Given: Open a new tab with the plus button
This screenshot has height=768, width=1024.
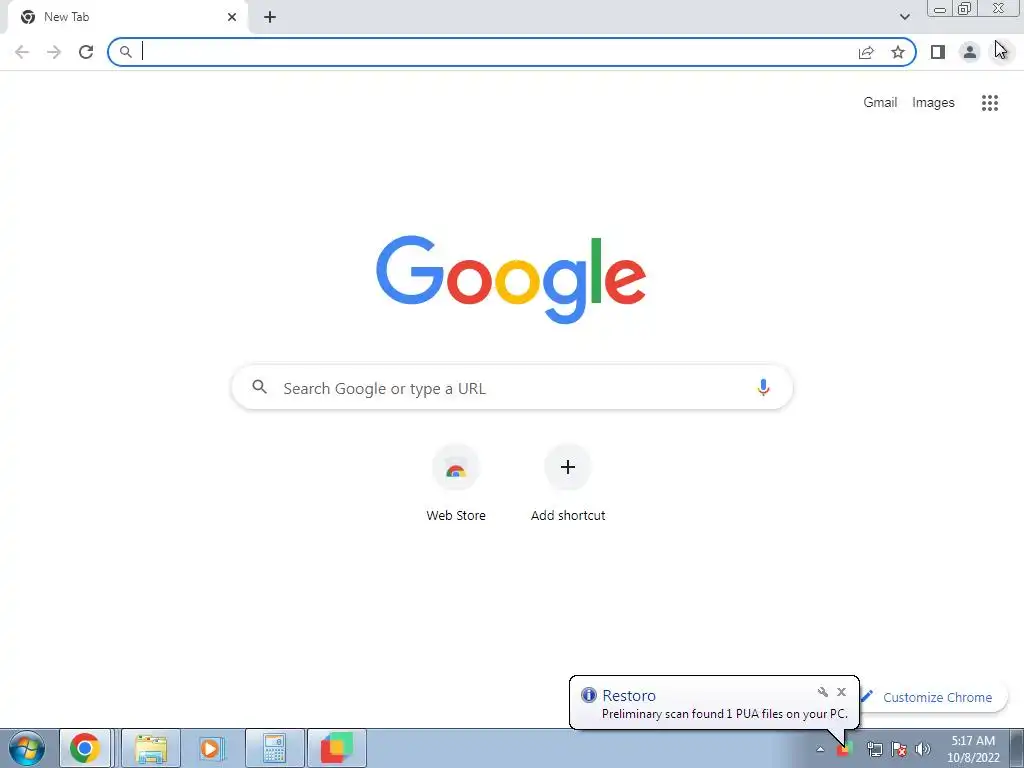Looking at the screenshot, I should point(270,17).
